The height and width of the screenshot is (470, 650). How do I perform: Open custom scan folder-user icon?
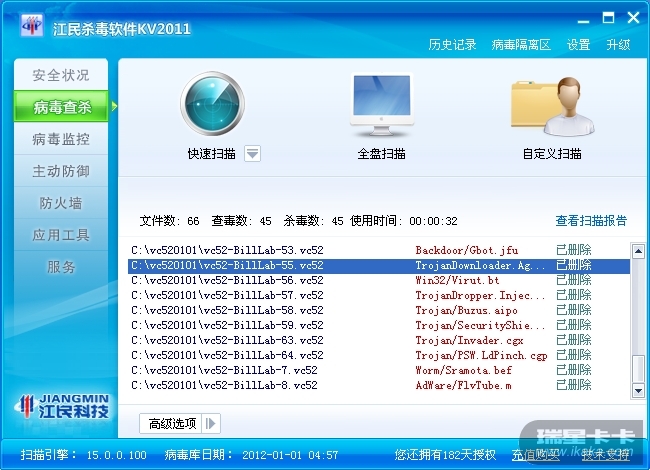(553, 106)
